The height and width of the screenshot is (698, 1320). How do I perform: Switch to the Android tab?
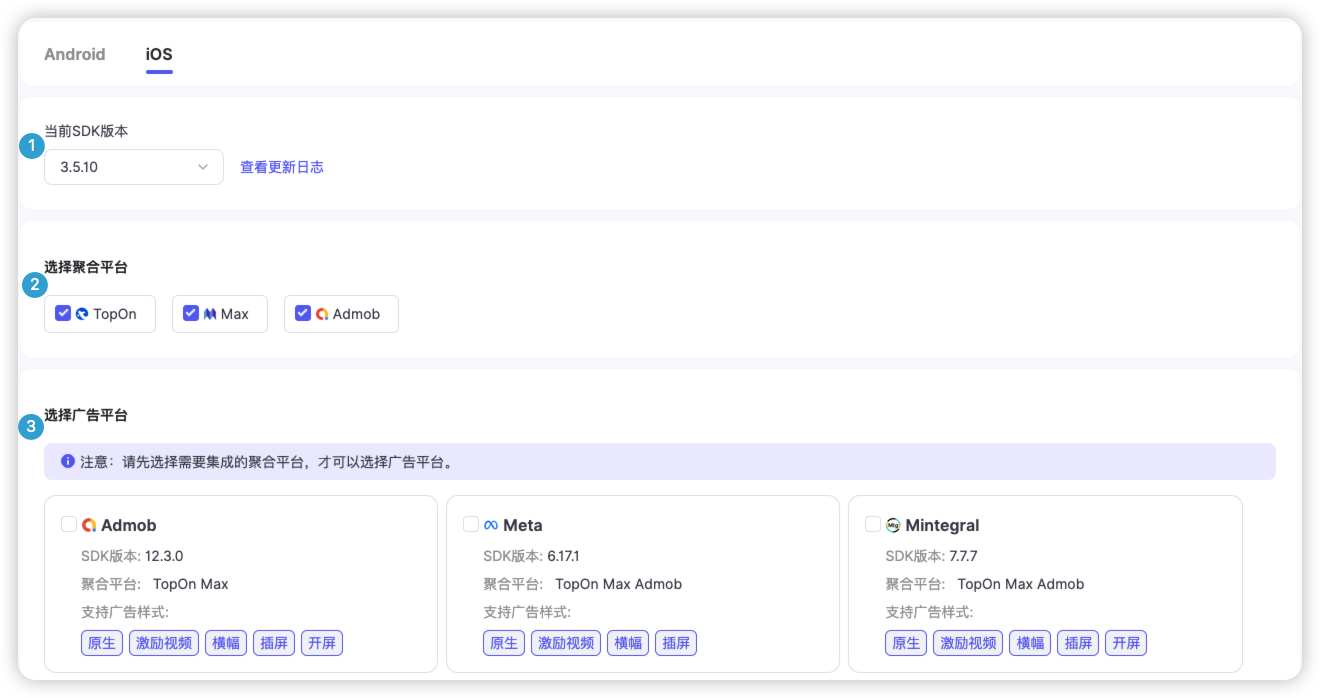[x=75, y=54]
